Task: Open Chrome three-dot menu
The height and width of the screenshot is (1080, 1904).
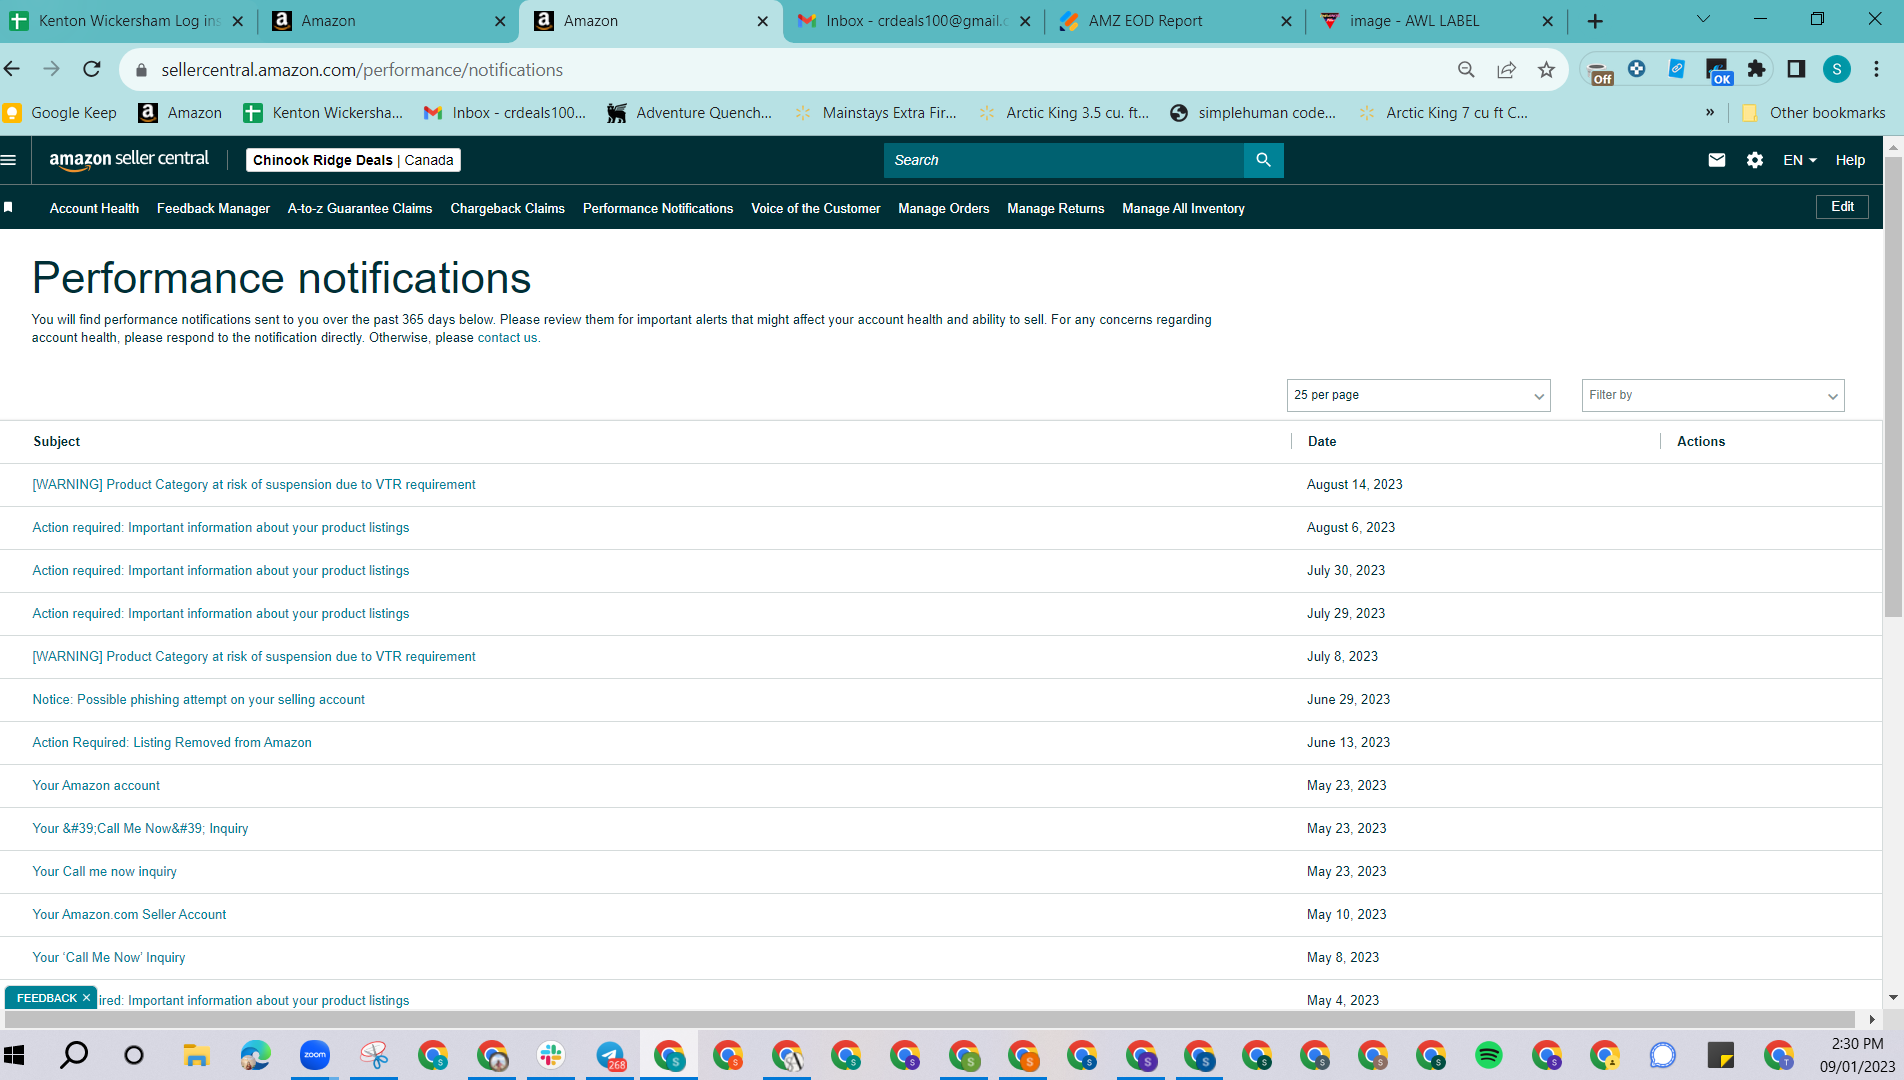Action: (1877, 69)
